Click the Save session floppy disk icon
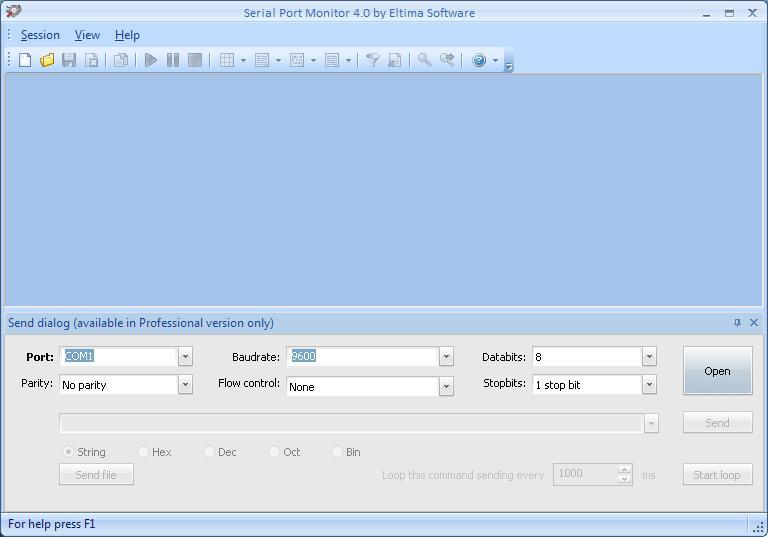This screenshot has height=537, width=768. pyautogui.click(x=69, y=60)
